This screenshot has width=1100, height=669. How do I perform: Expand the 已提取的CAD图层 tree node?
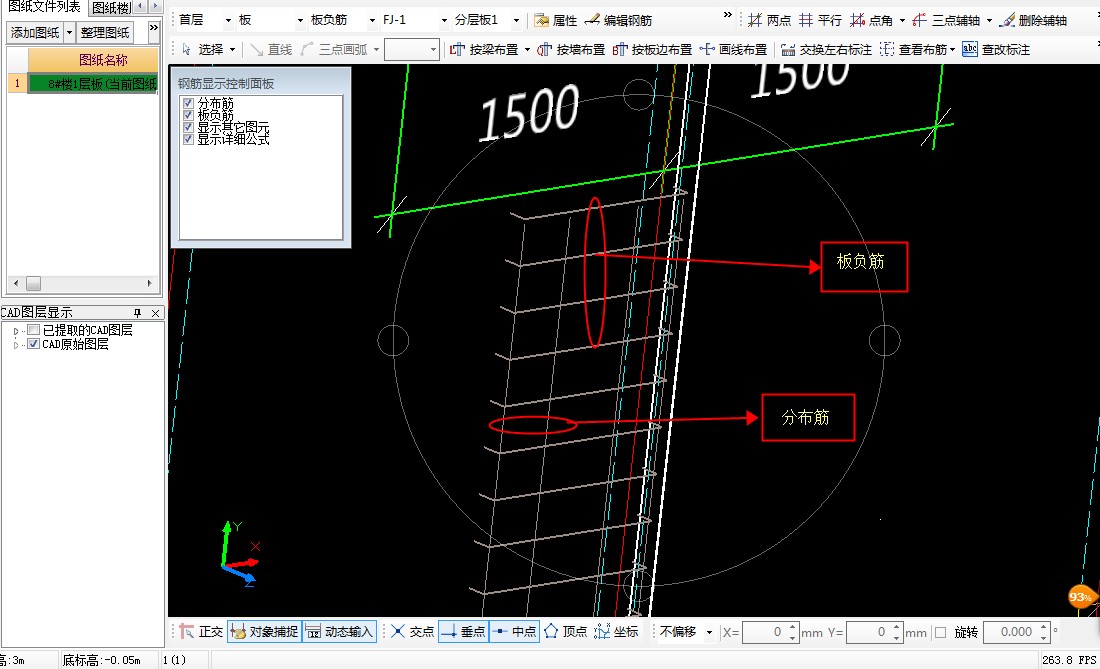point(16,330)
